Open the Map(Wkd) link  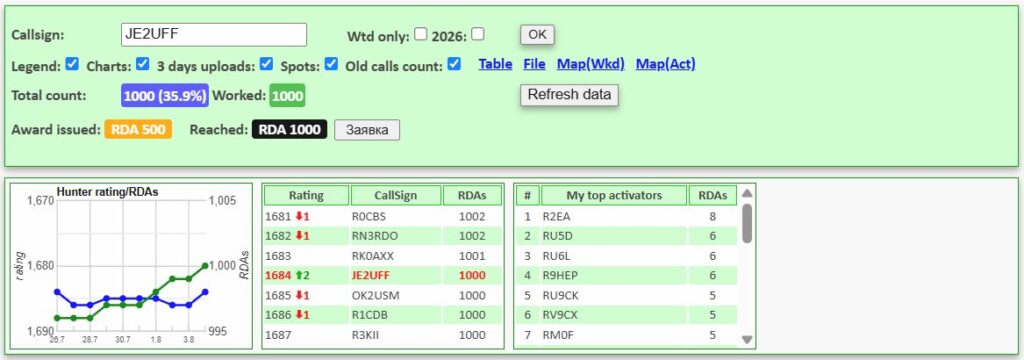590,64
